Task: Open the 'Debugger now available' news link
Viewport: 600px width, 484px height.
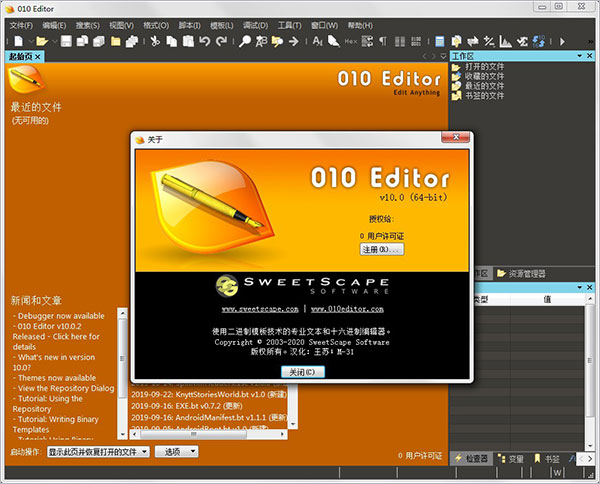Action: click(61, 316)
